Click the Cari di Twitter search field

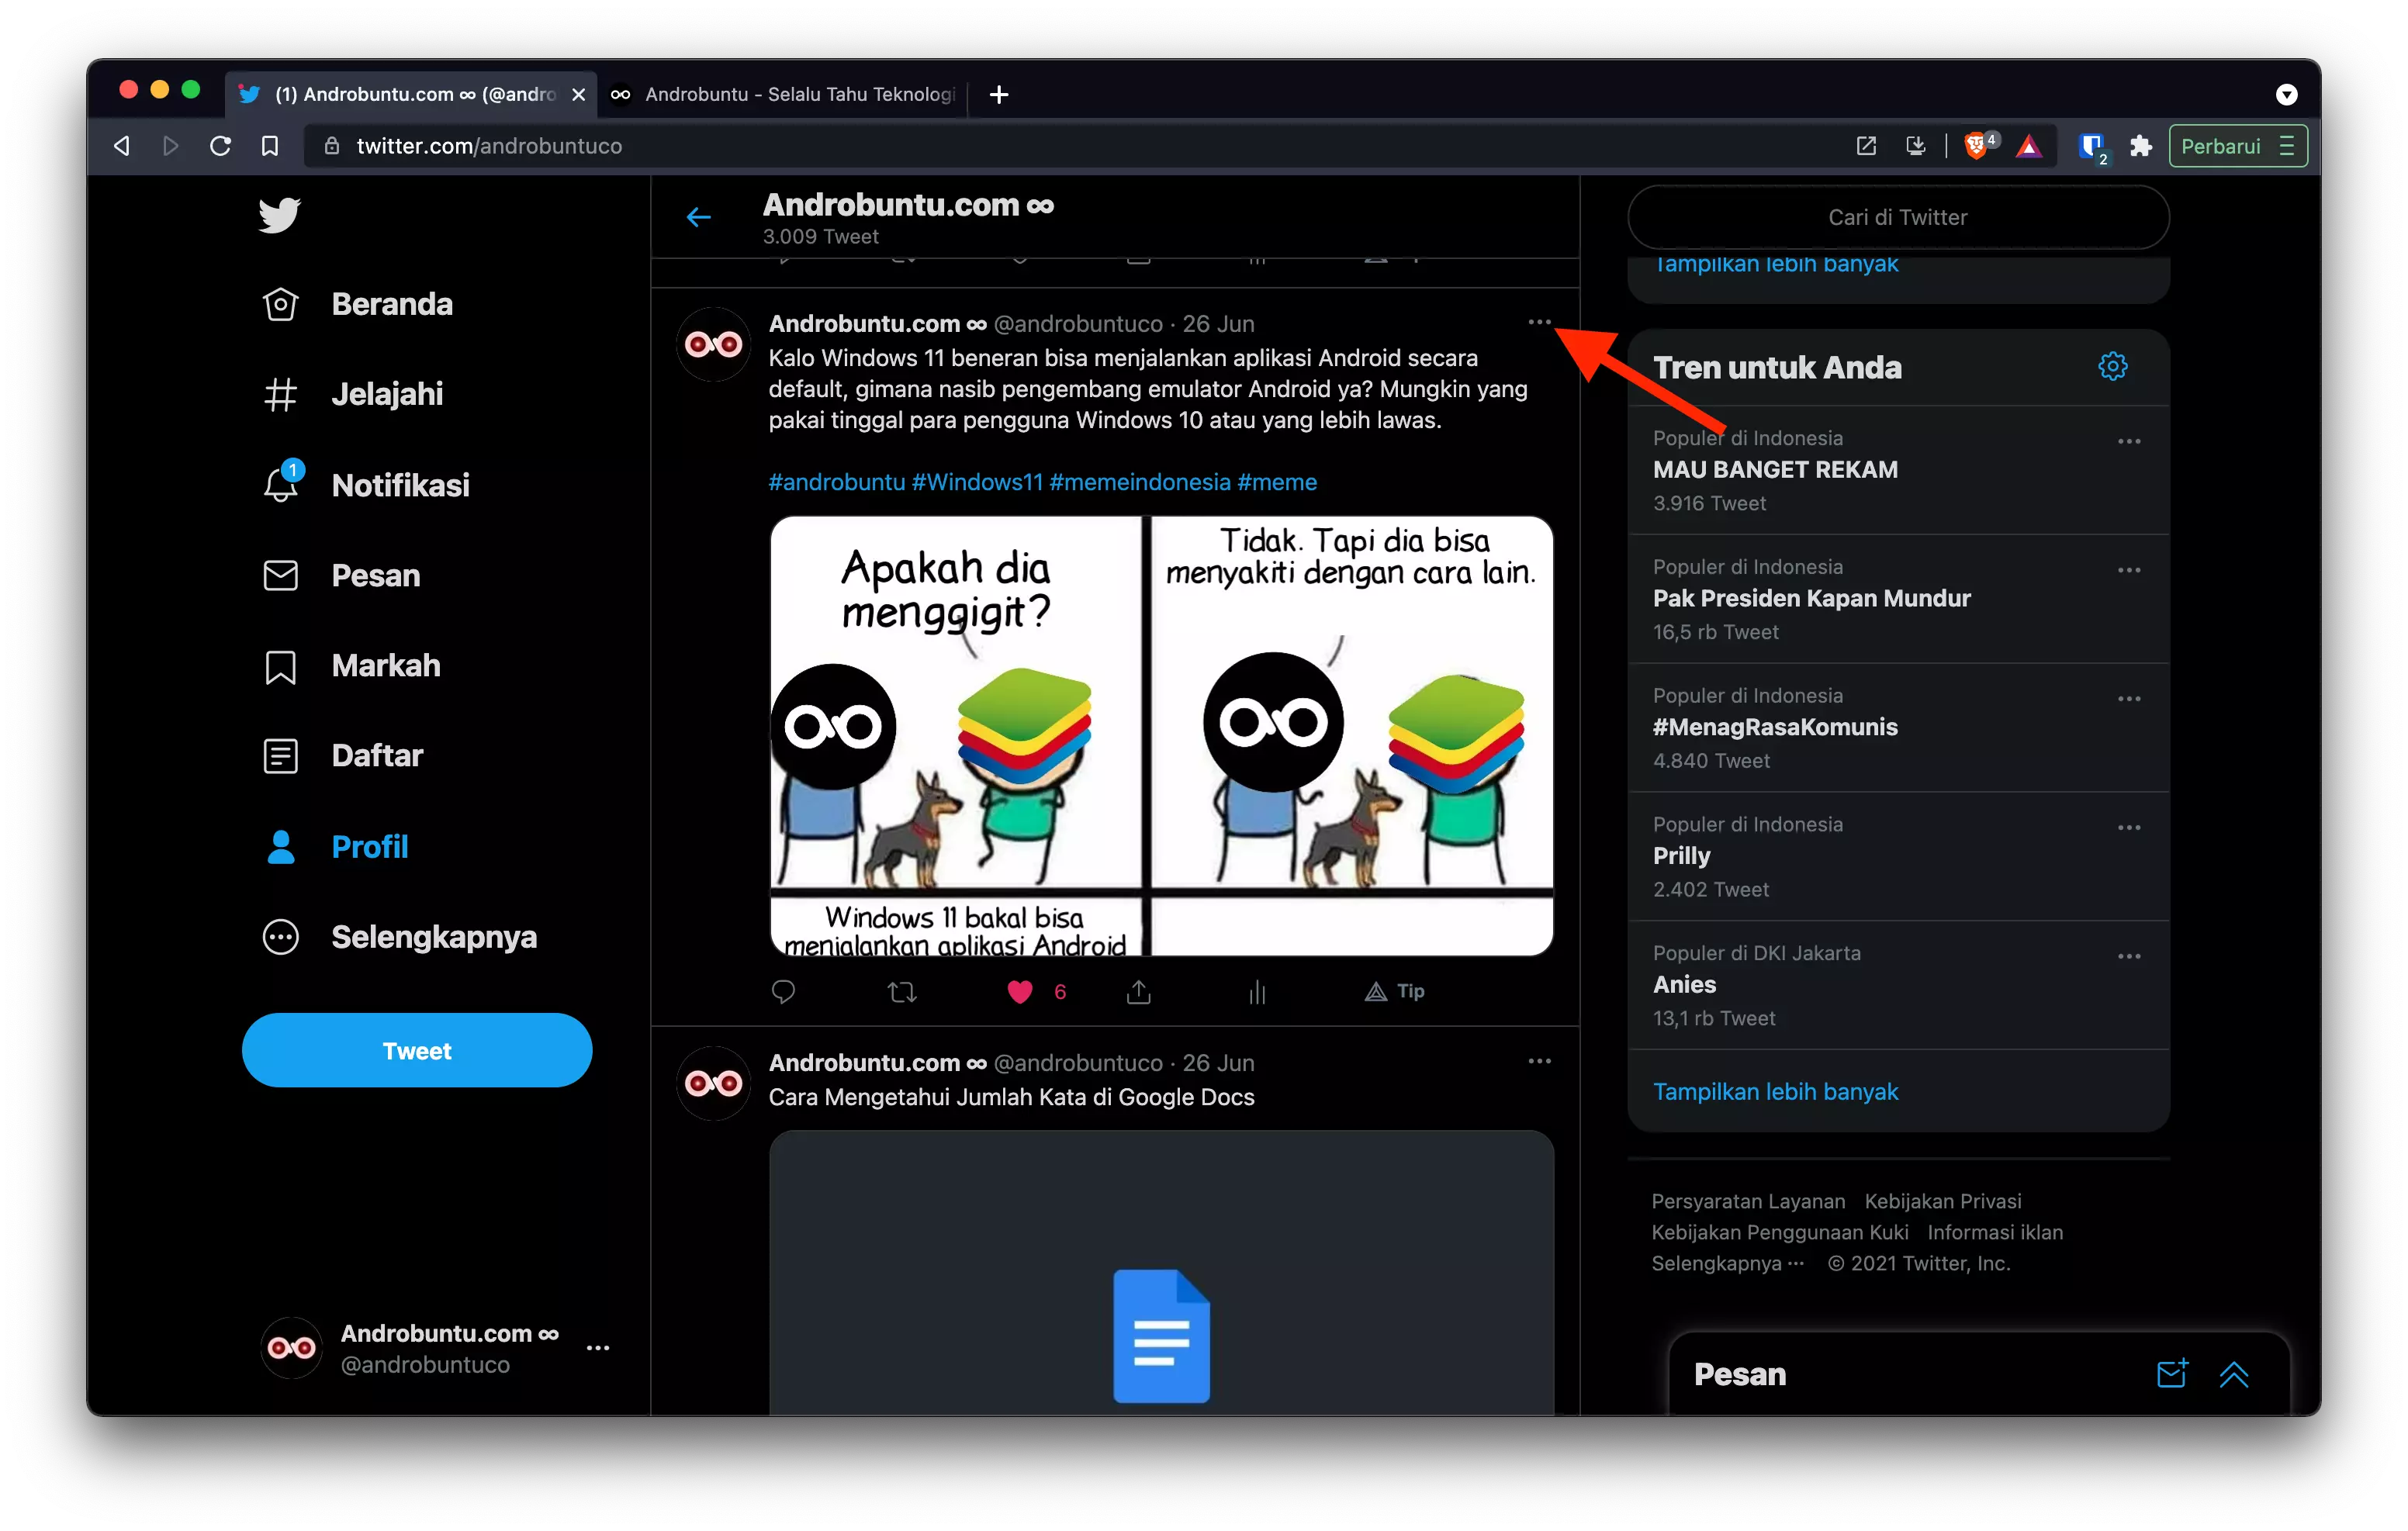[x=1897, y=217]
